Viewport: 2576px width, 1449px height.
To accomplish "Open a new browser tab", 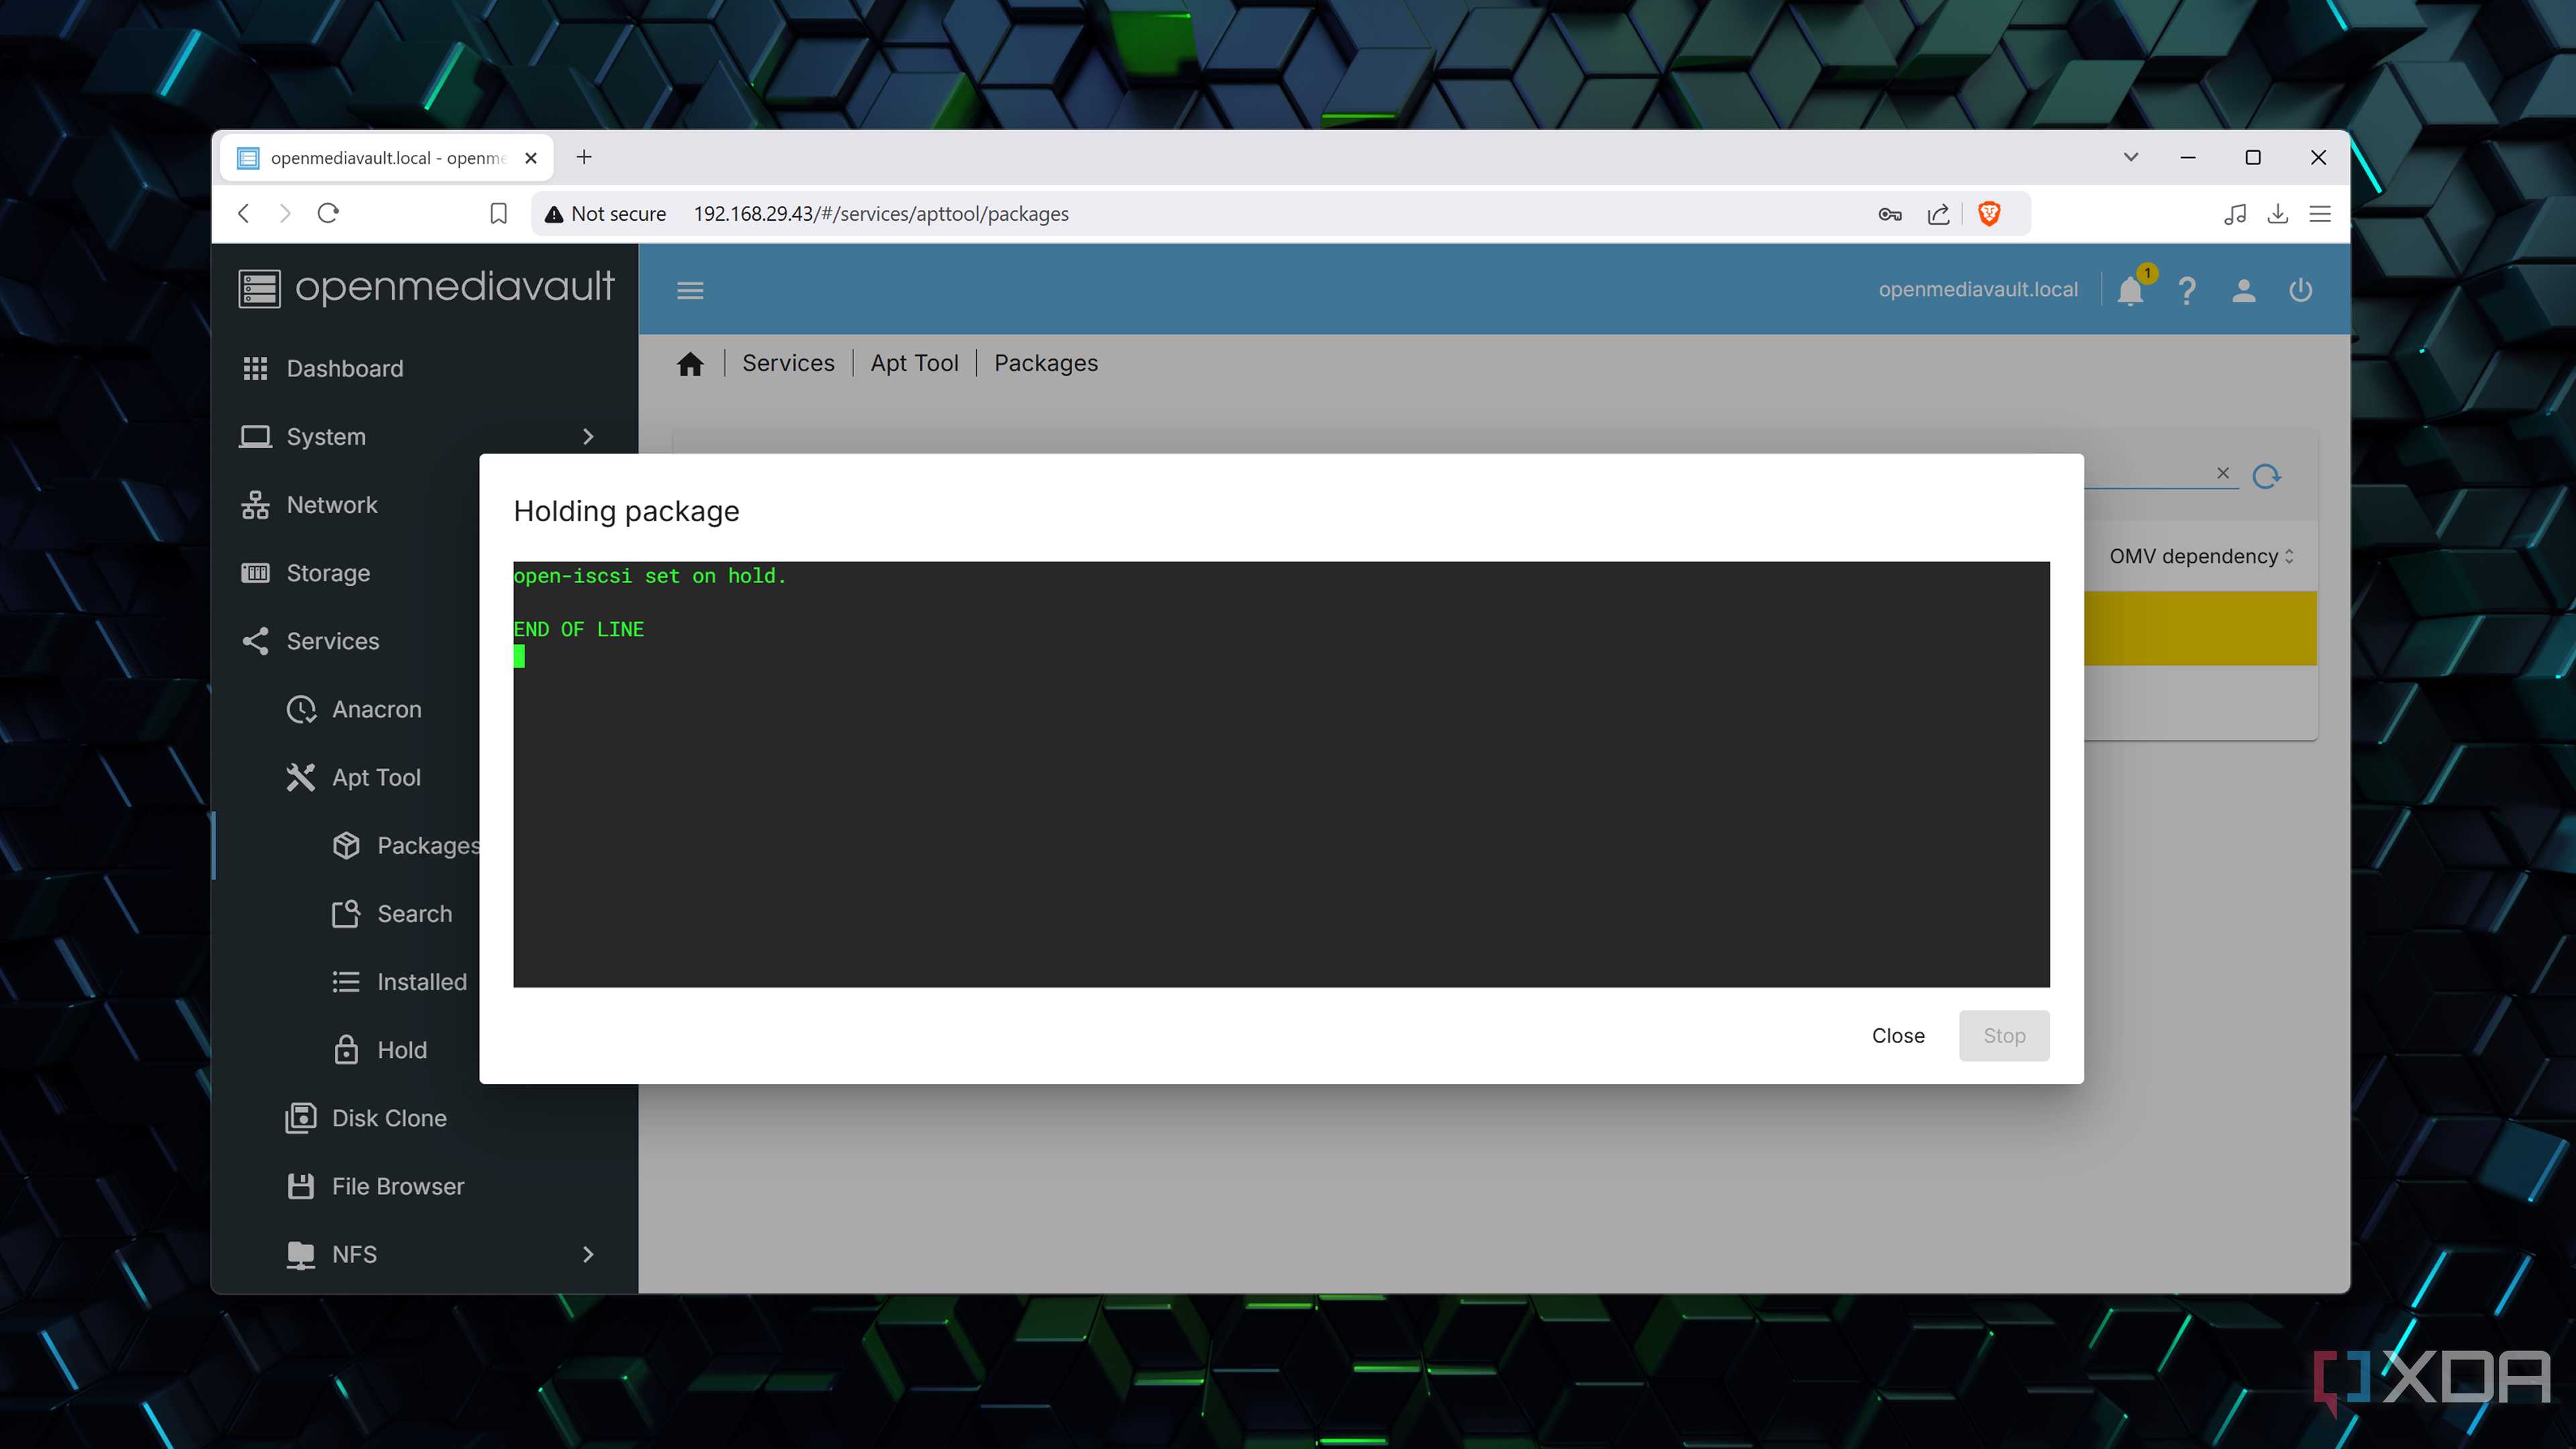I will 584,157.
